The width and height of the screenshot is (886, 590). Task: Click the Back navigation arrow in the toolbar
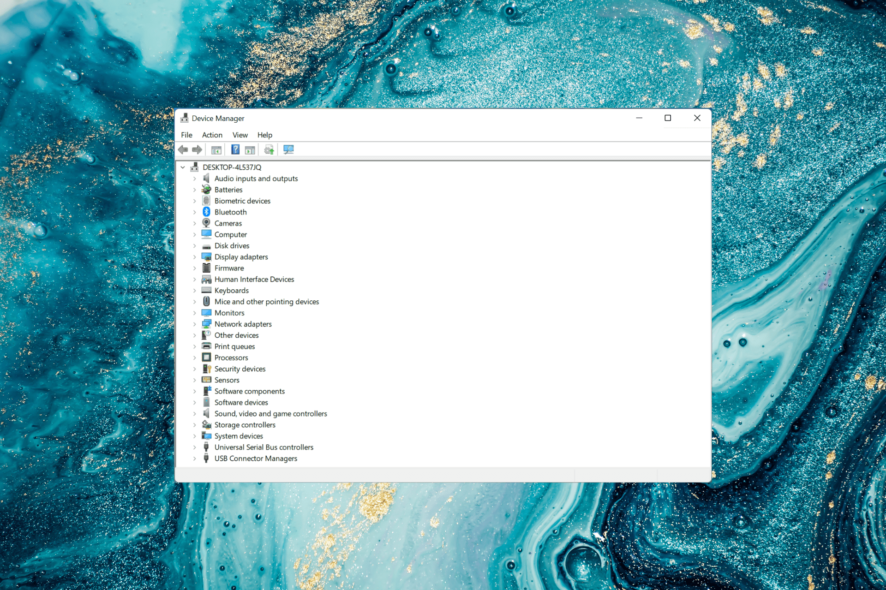tap(183, 149)
